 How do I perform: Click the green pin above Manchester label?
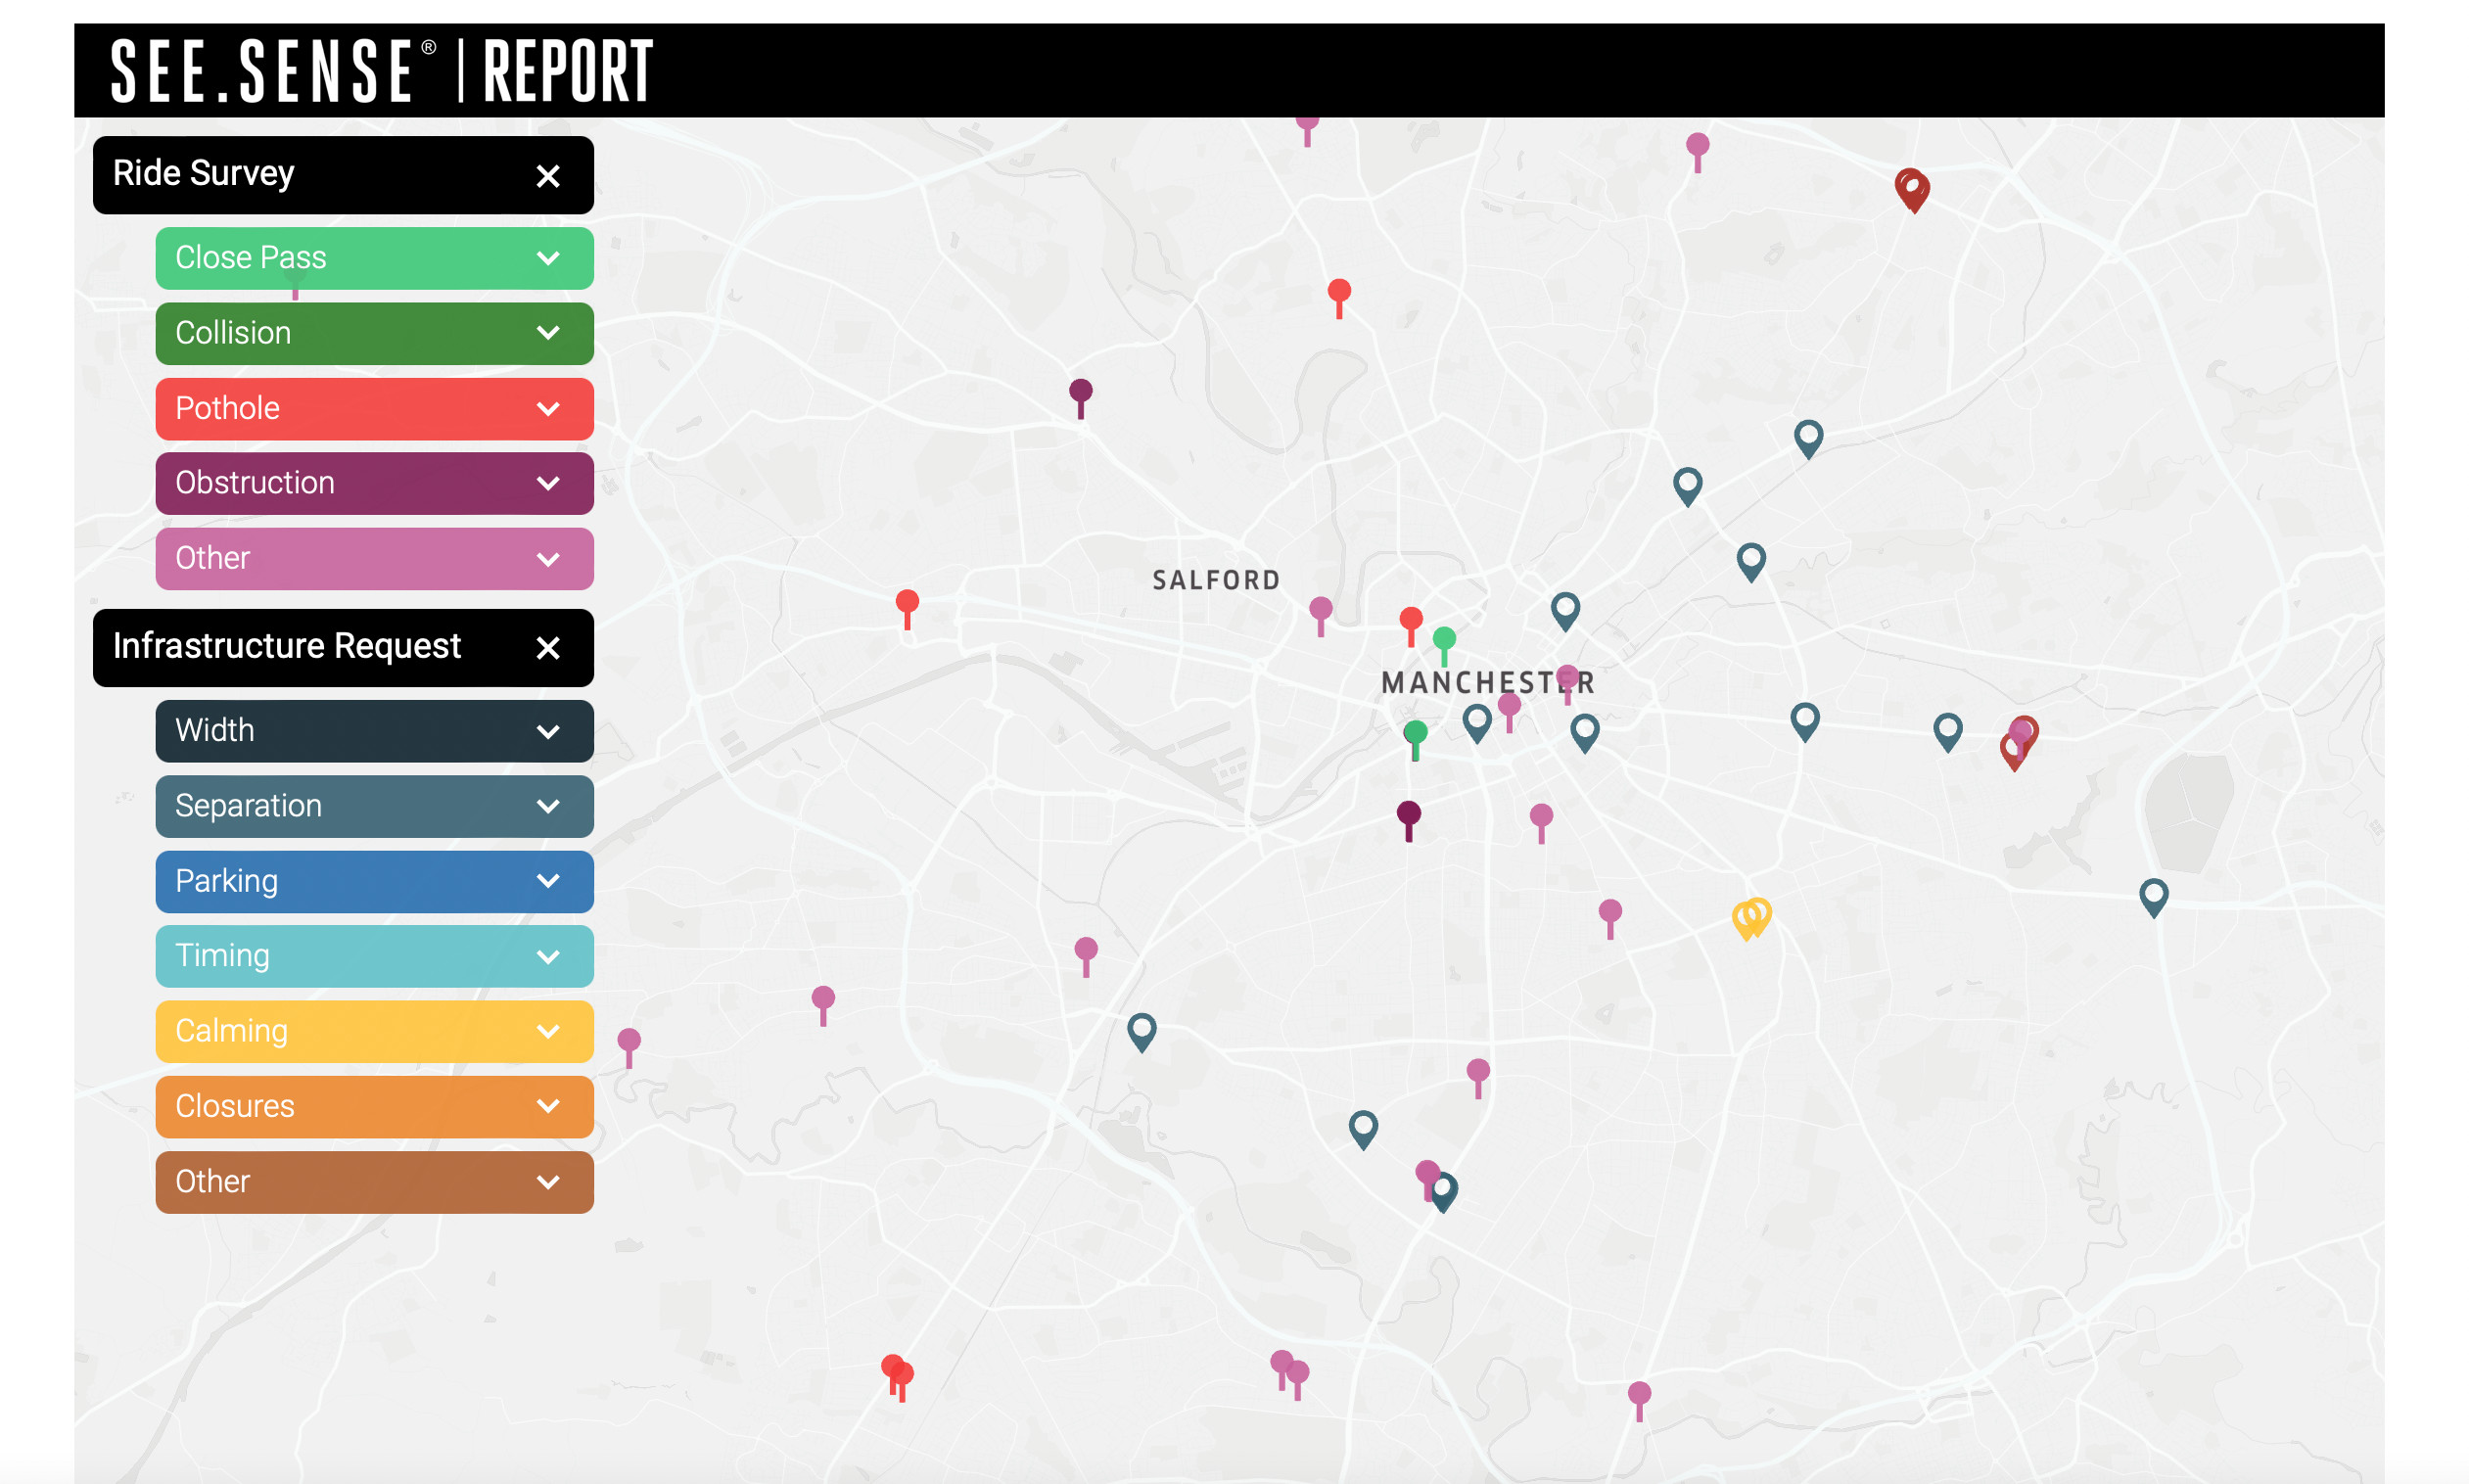pyautogui.click(x=1443, y=639)
